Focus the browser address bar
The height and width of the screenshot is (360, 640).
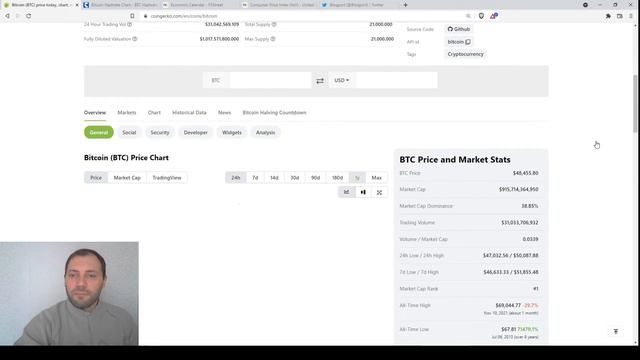point(302,16)
